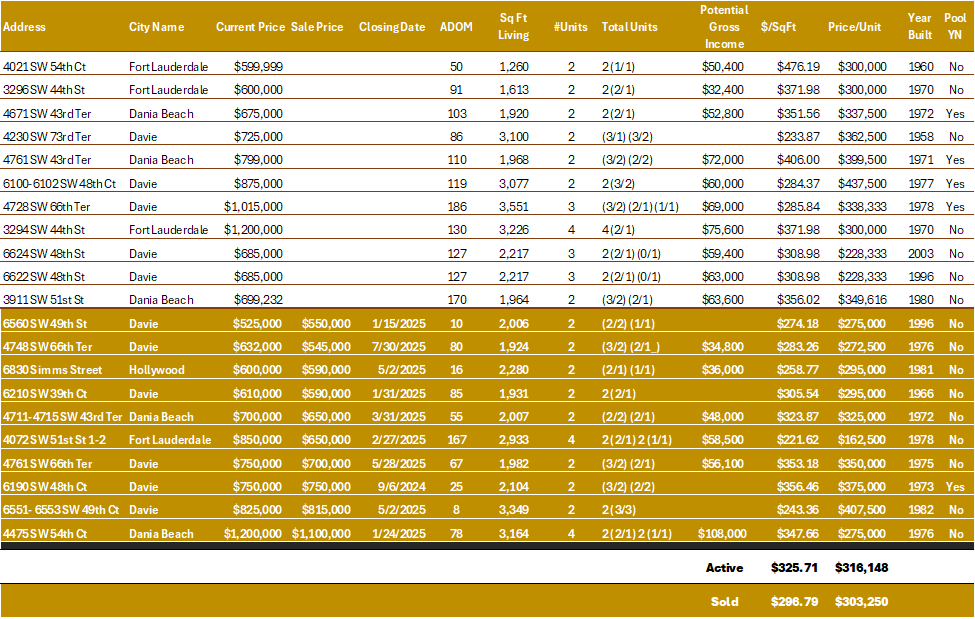Click the Hollywood city name cell
The image size is (975, 619).
pos(157,370)
